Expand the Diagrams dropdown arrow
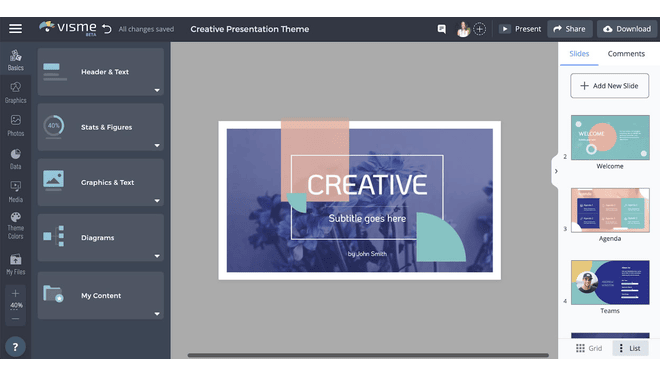Viewport: 660px width, 377px height. tap(157, 256)
